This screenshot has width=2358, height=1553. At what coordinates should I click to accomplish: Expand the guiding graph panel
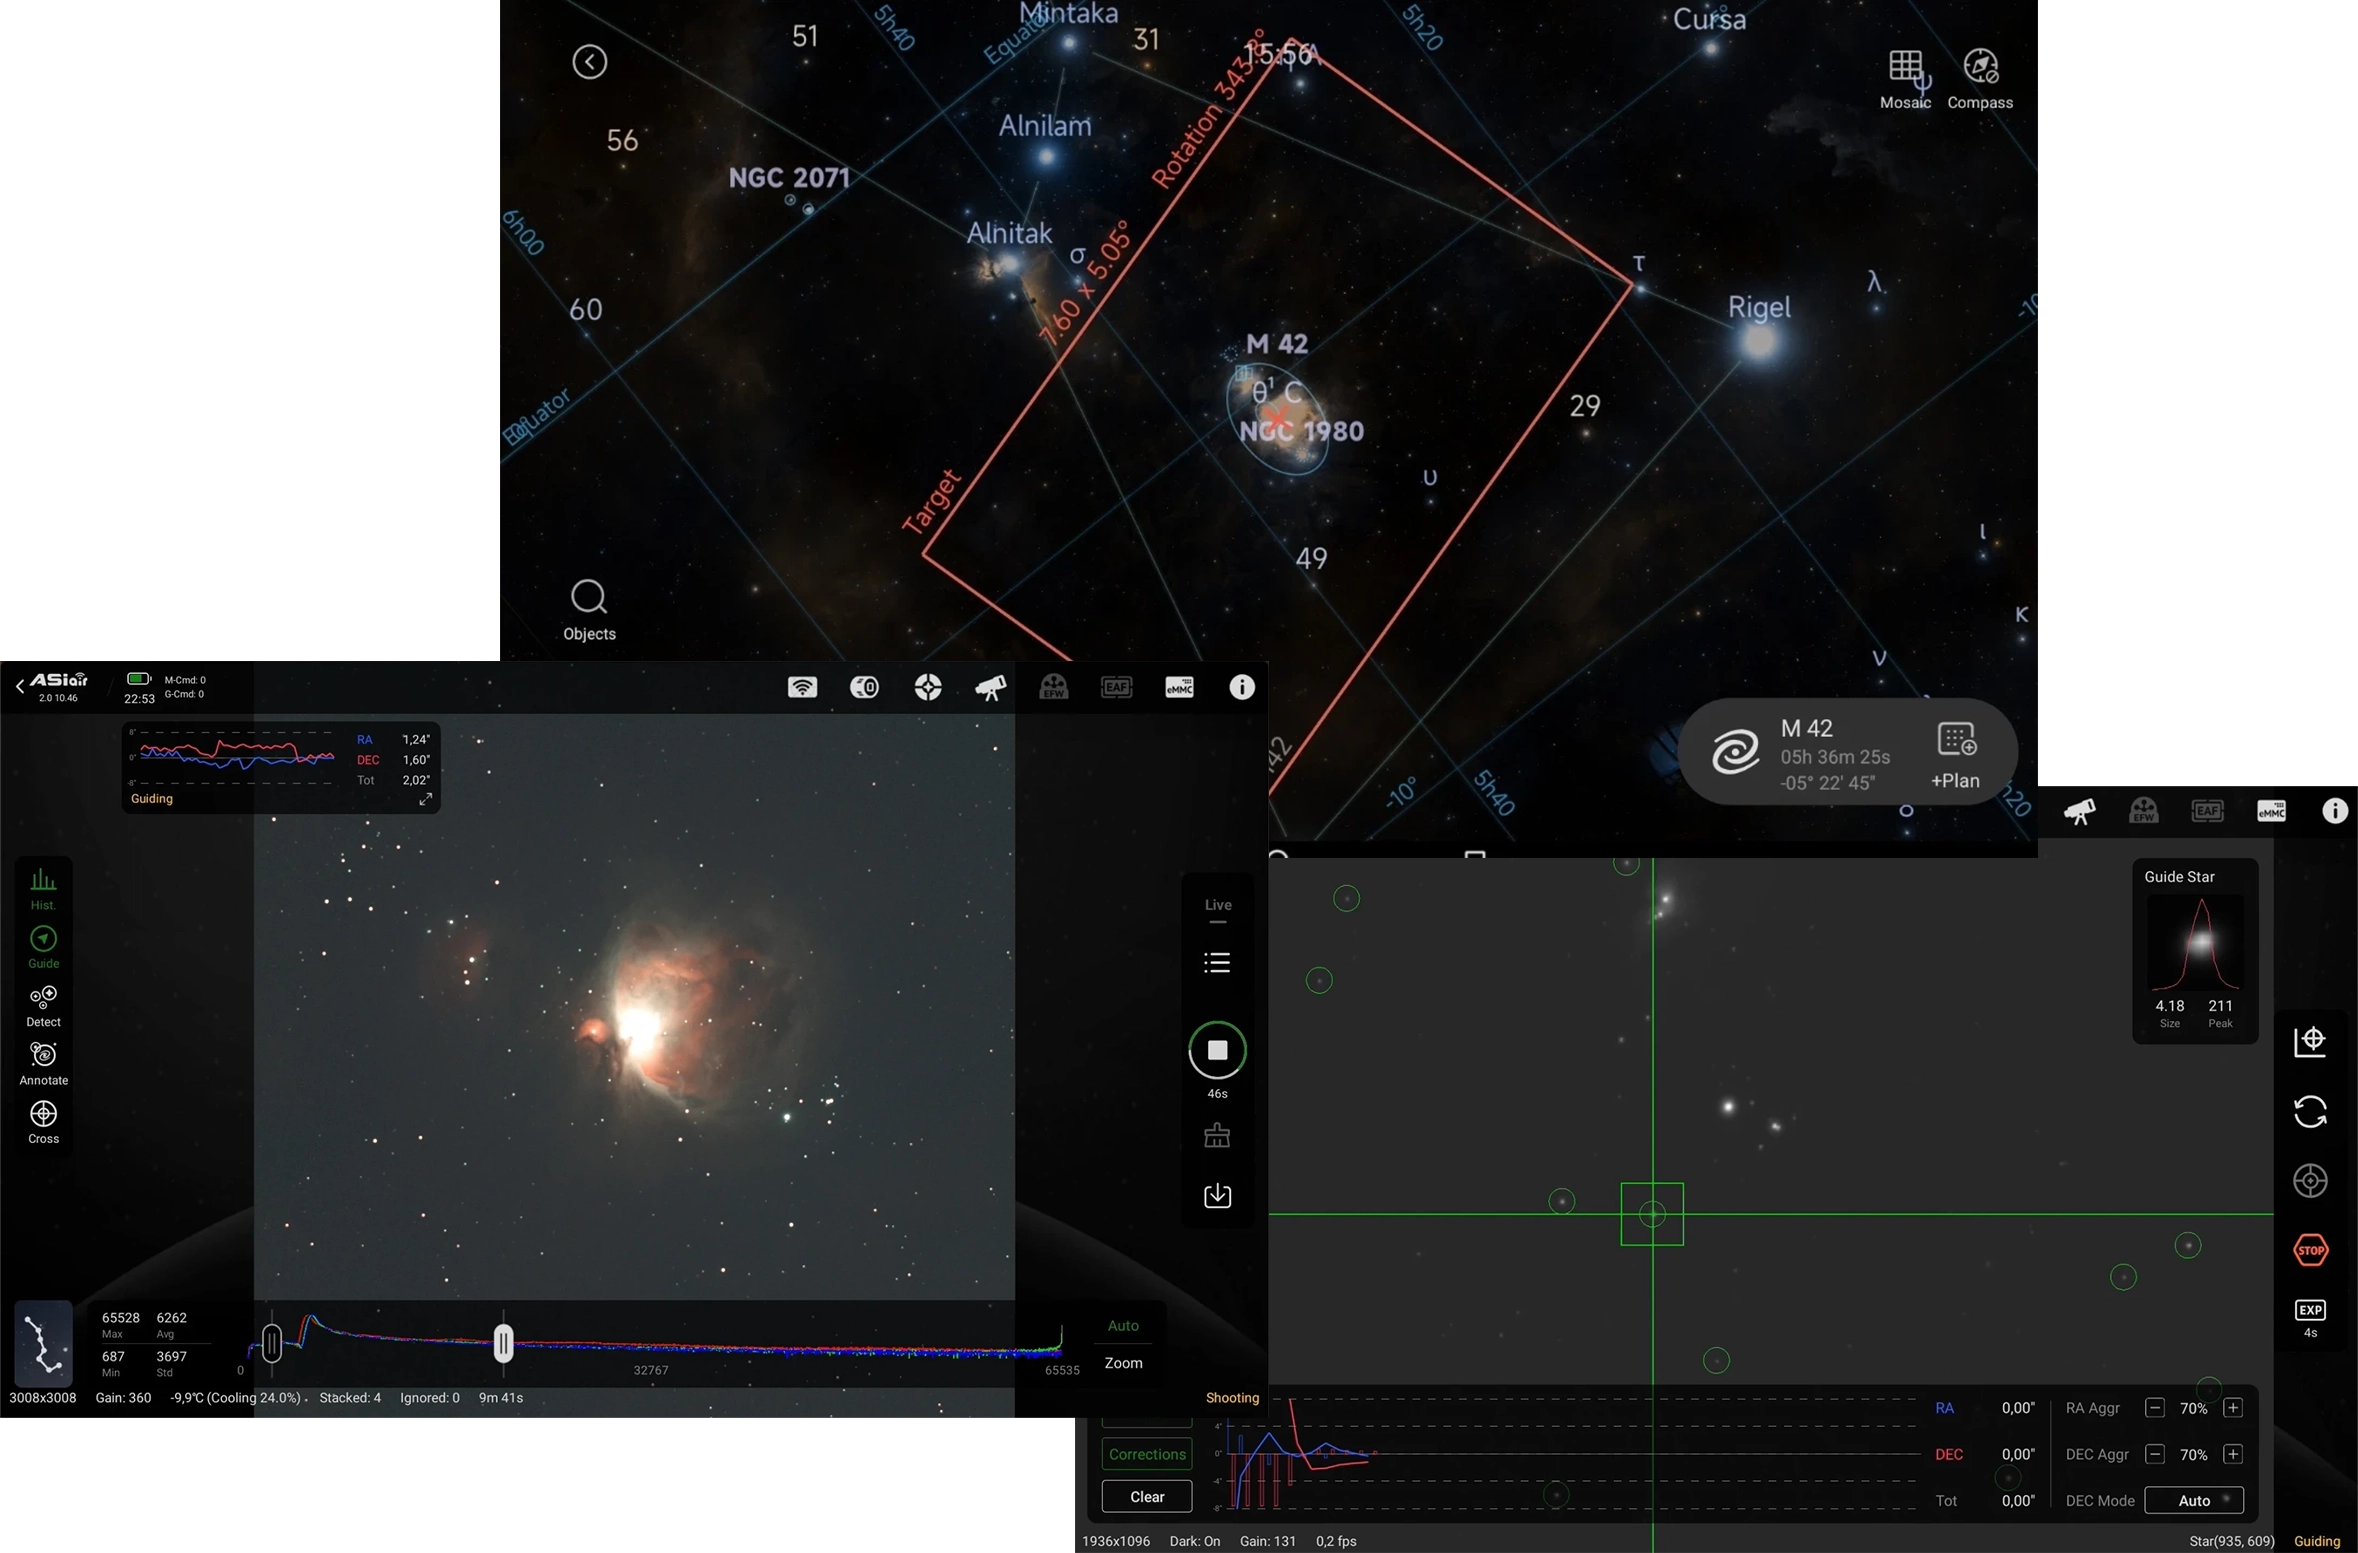pyautogui.click(x=425, y=799)
